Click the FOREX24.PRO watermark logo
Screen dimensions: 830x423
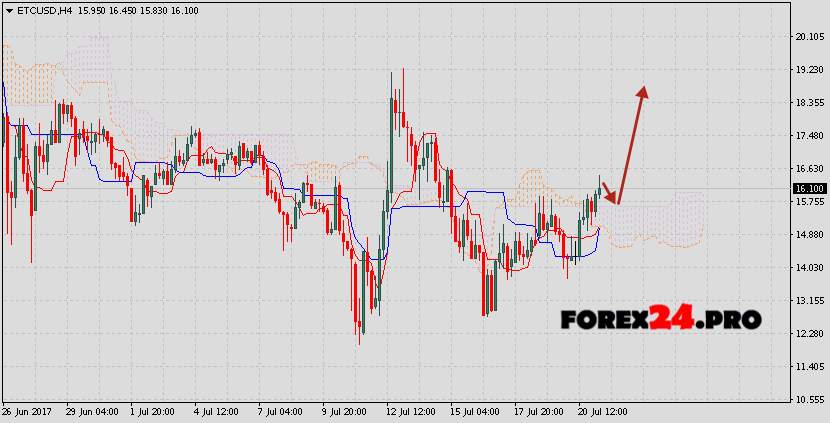(x=661, y=320)
